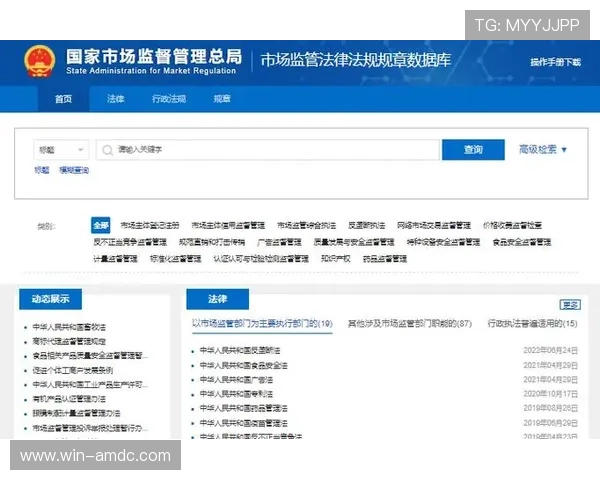The height and width of the screenshot is (480, 600).
Task: Filter by 质量发展与安全监督管理 category
Action: tap(354, 242)
